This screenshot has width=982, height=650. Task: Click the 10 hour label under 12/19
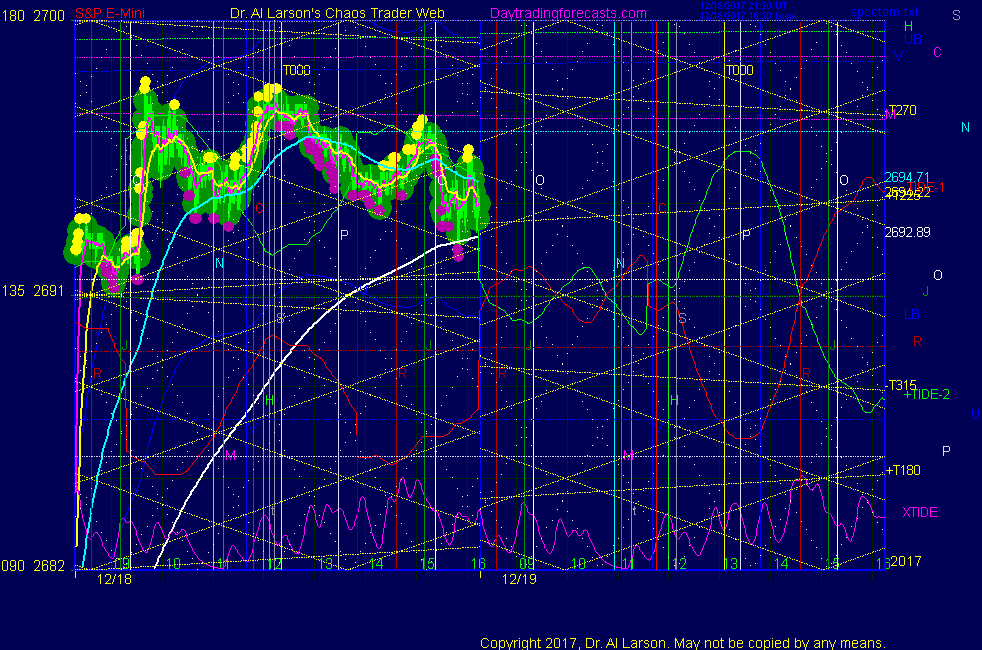[578, 563]
